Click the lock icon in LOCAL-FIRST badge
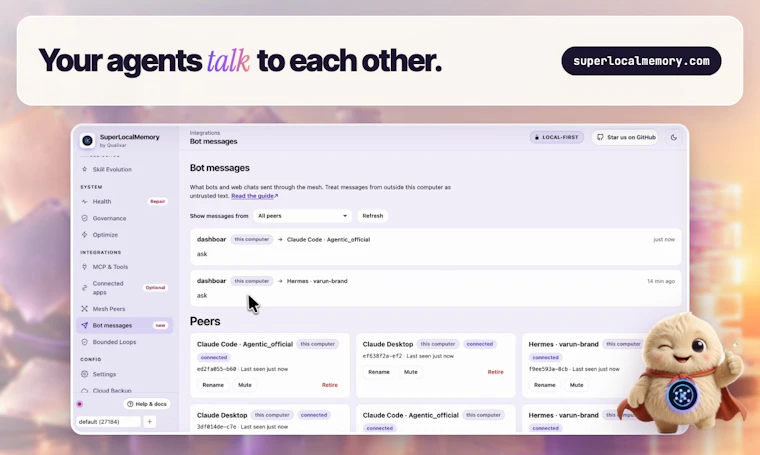Viewport: 760px width, 455px height. pos(537,137)
